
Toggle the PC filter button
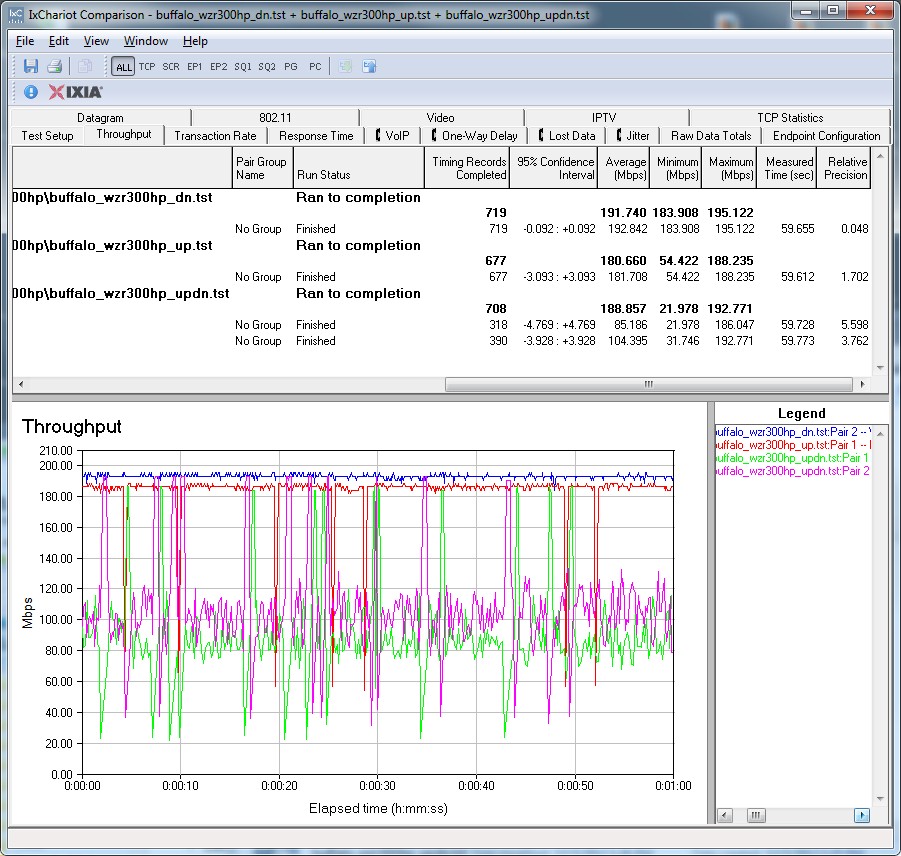tap(315, 67)
